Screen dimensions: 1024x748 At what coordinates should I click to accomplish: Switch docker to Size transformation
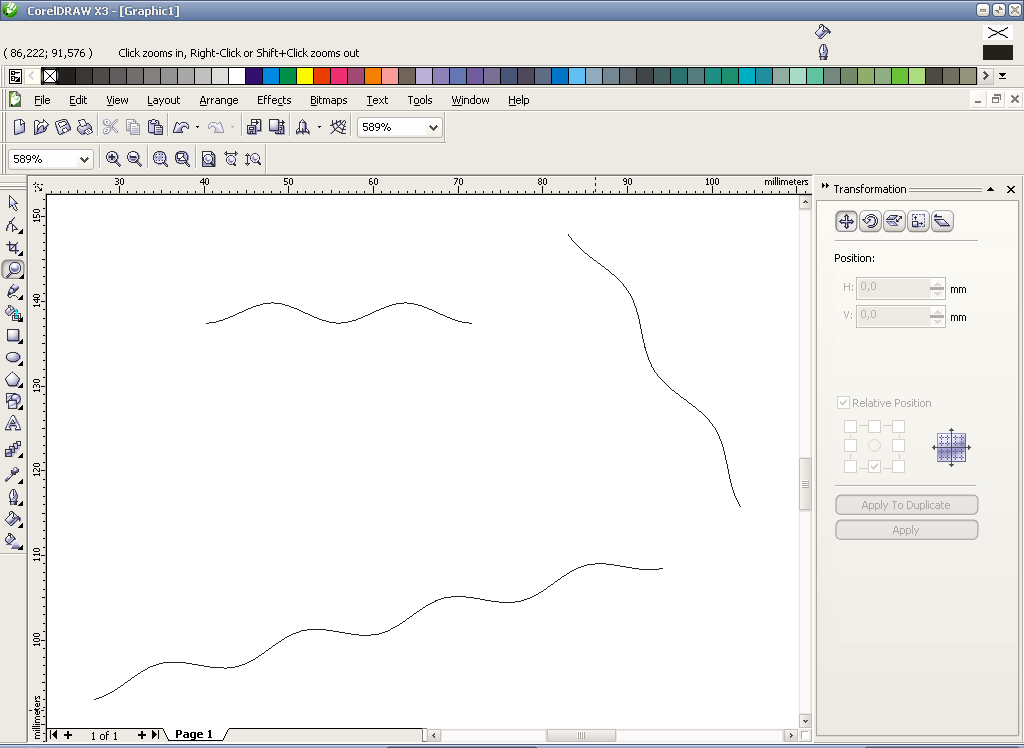[918, 221]
